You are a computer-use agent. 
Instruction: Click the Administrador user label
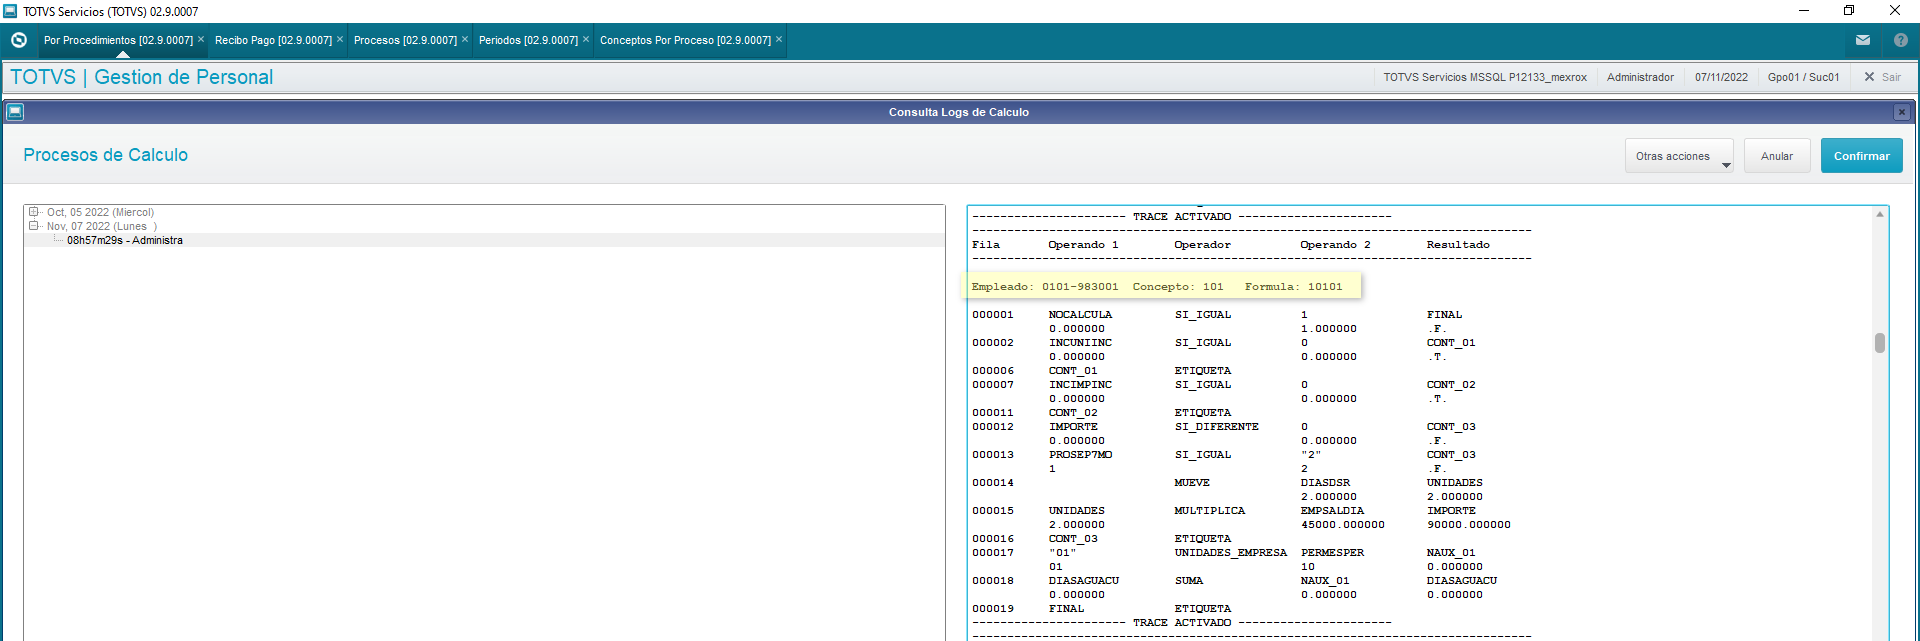pyautogui.click(x=1640, y=77)
